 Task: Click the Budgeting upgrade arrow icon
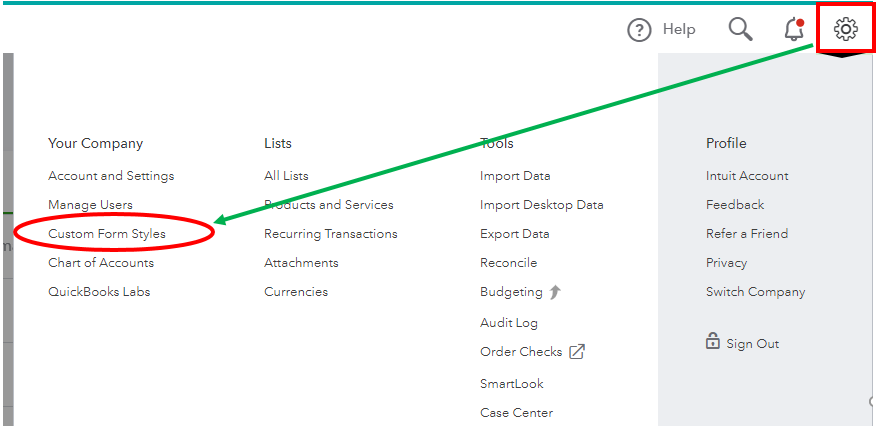[x=555, y=292]
